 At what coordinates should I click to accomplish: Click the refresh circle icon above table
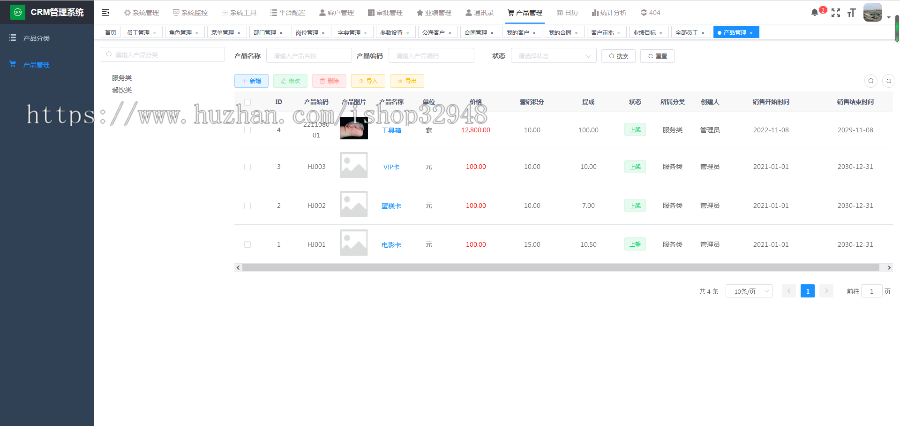coord(886,80)
